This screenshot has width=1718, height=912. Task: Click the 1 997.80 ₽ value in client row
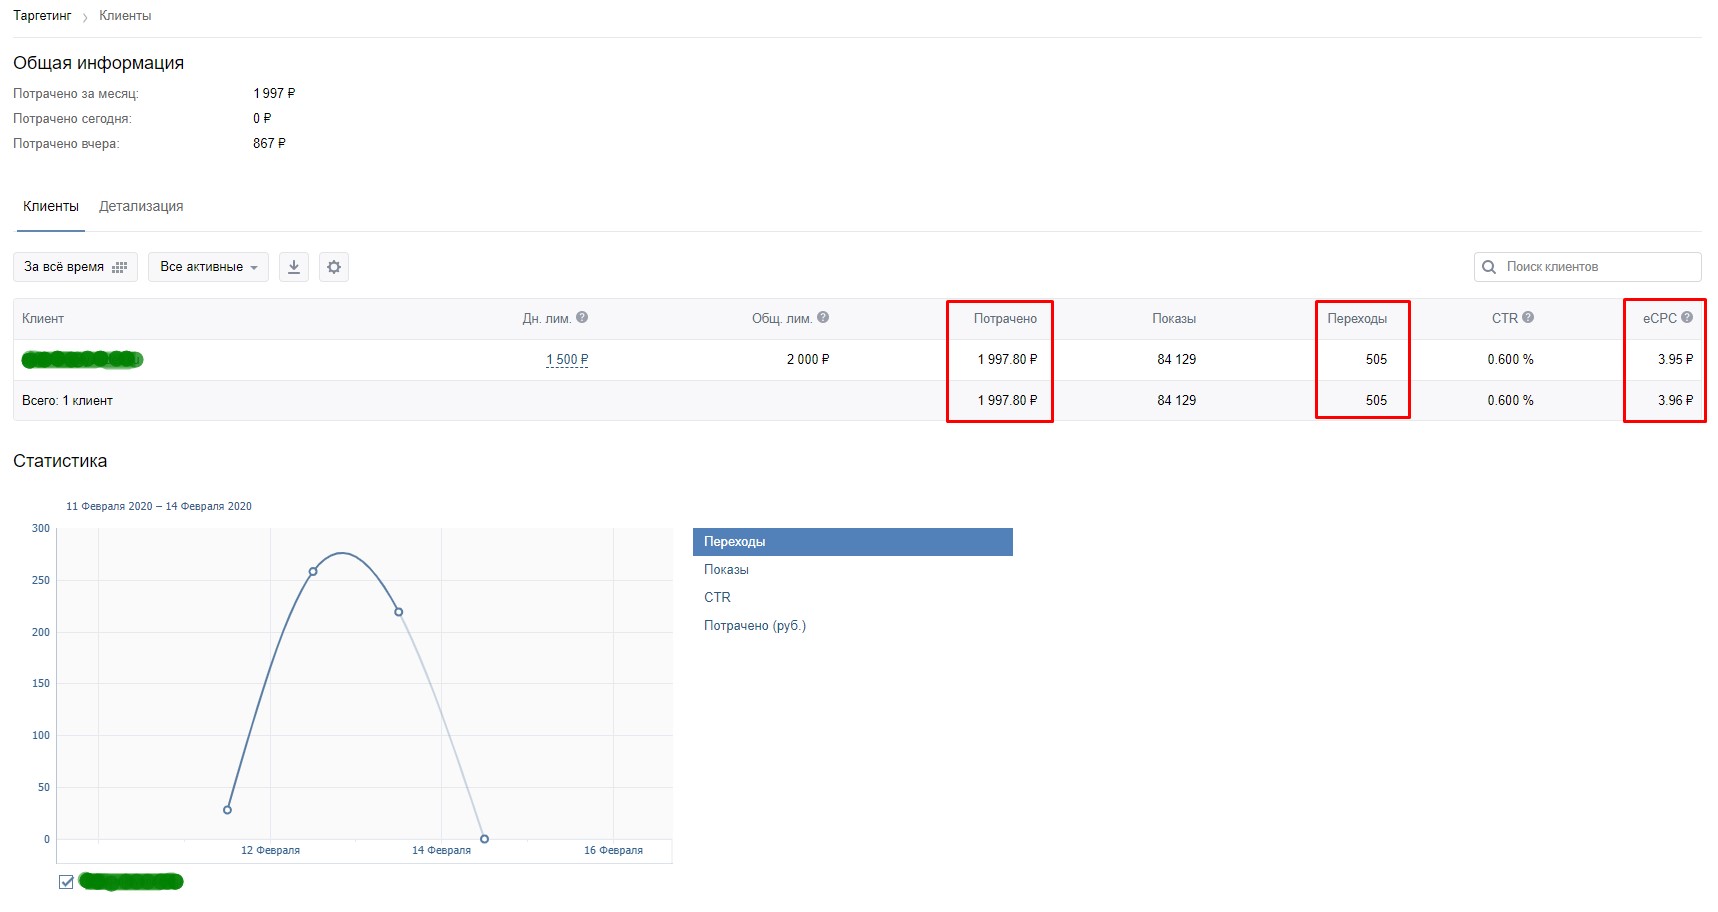pos(1008,360)
